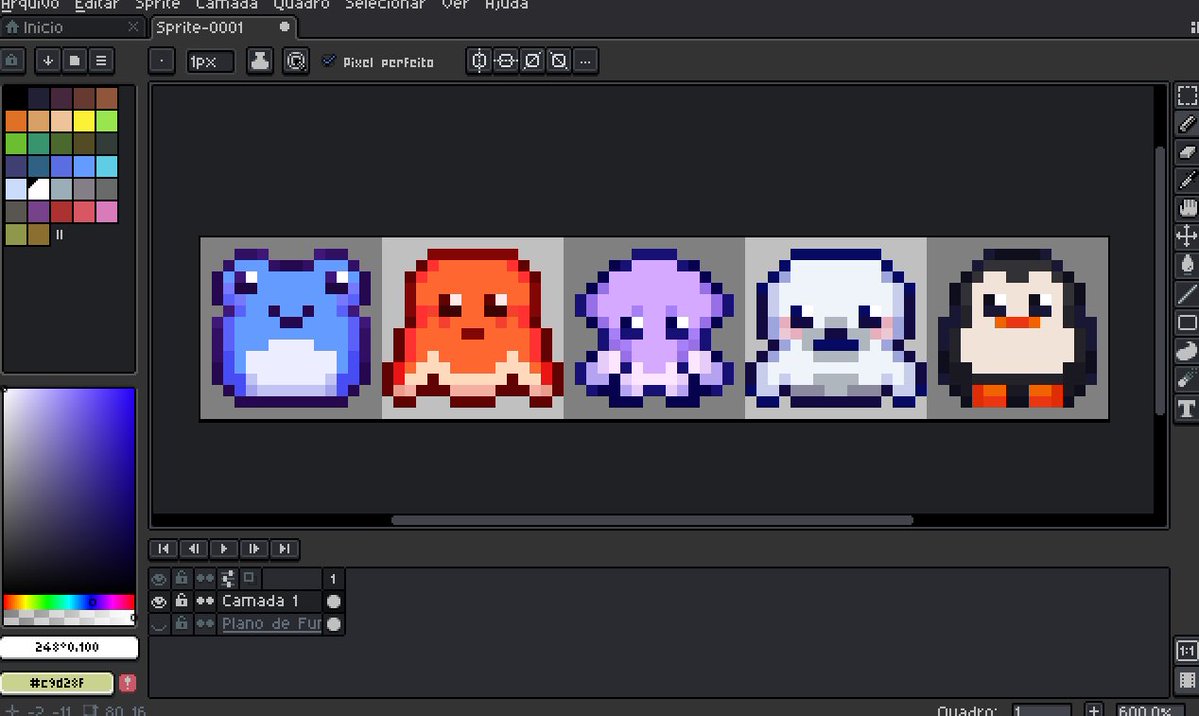The height and width of the screenshot is (716, 1199).
Task: Click the foreground color #c9d28f field
Action: click(x=57, y=682)
